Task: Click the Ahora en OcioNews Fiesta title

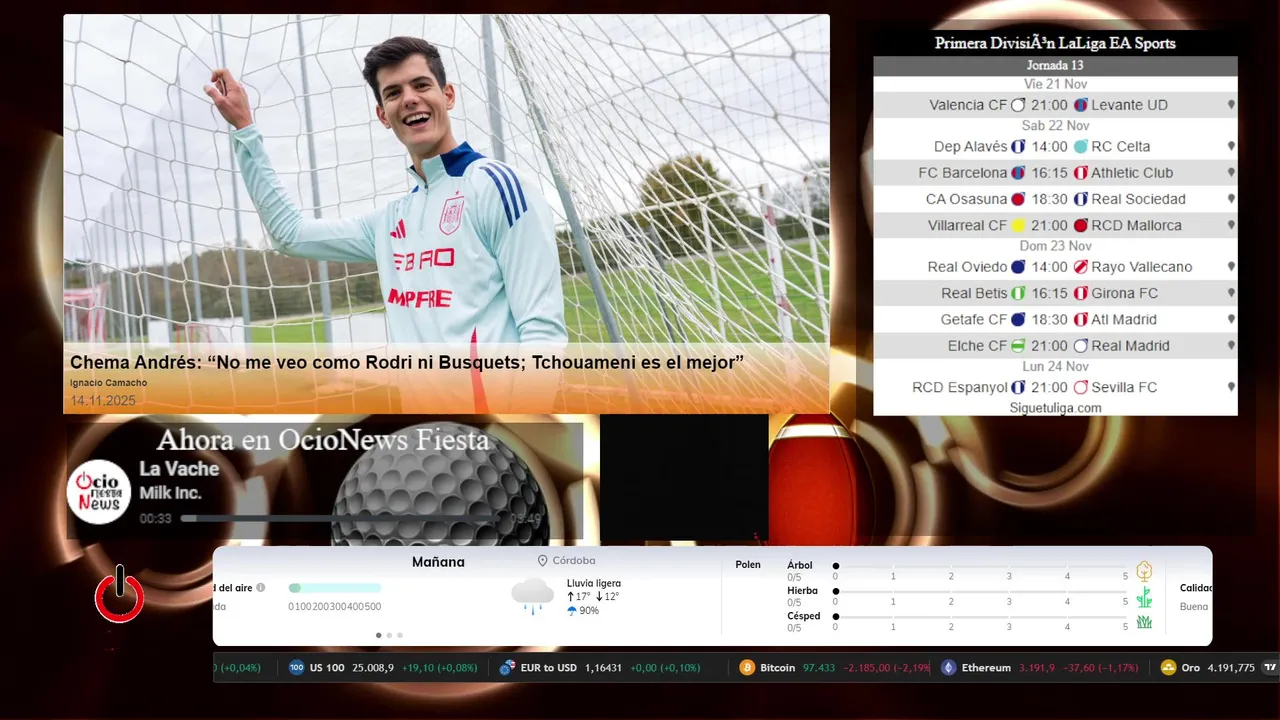Action: [323, 440]
